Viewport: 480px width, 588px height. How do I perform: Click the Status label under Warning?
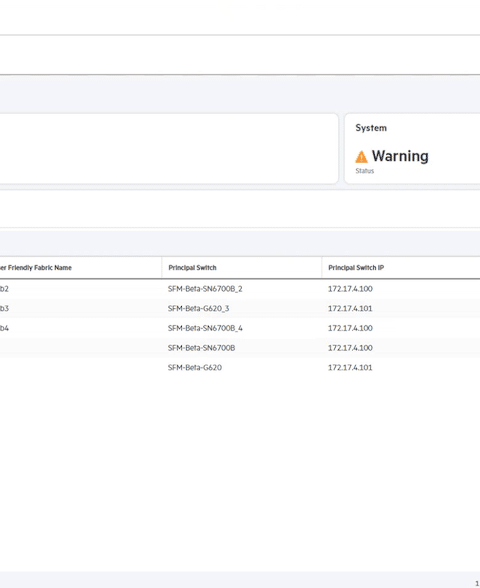364,171
